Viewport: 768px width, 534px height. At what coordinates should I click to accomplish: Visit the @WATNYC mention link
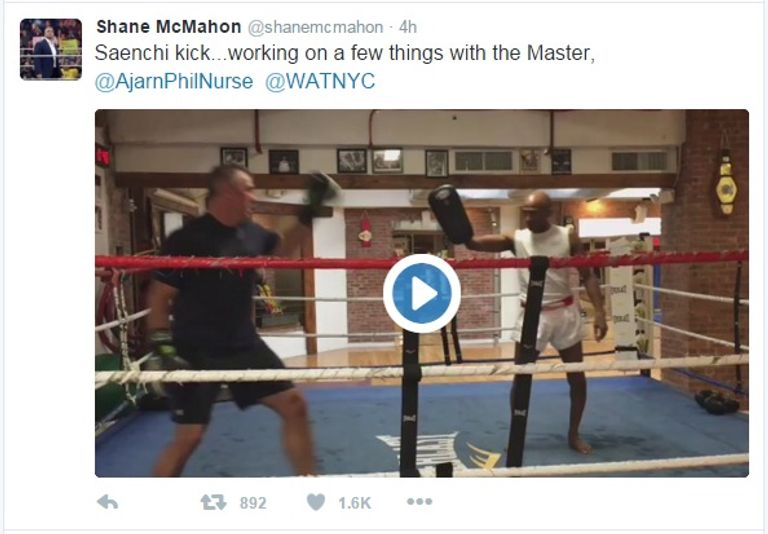click(320, 81)
